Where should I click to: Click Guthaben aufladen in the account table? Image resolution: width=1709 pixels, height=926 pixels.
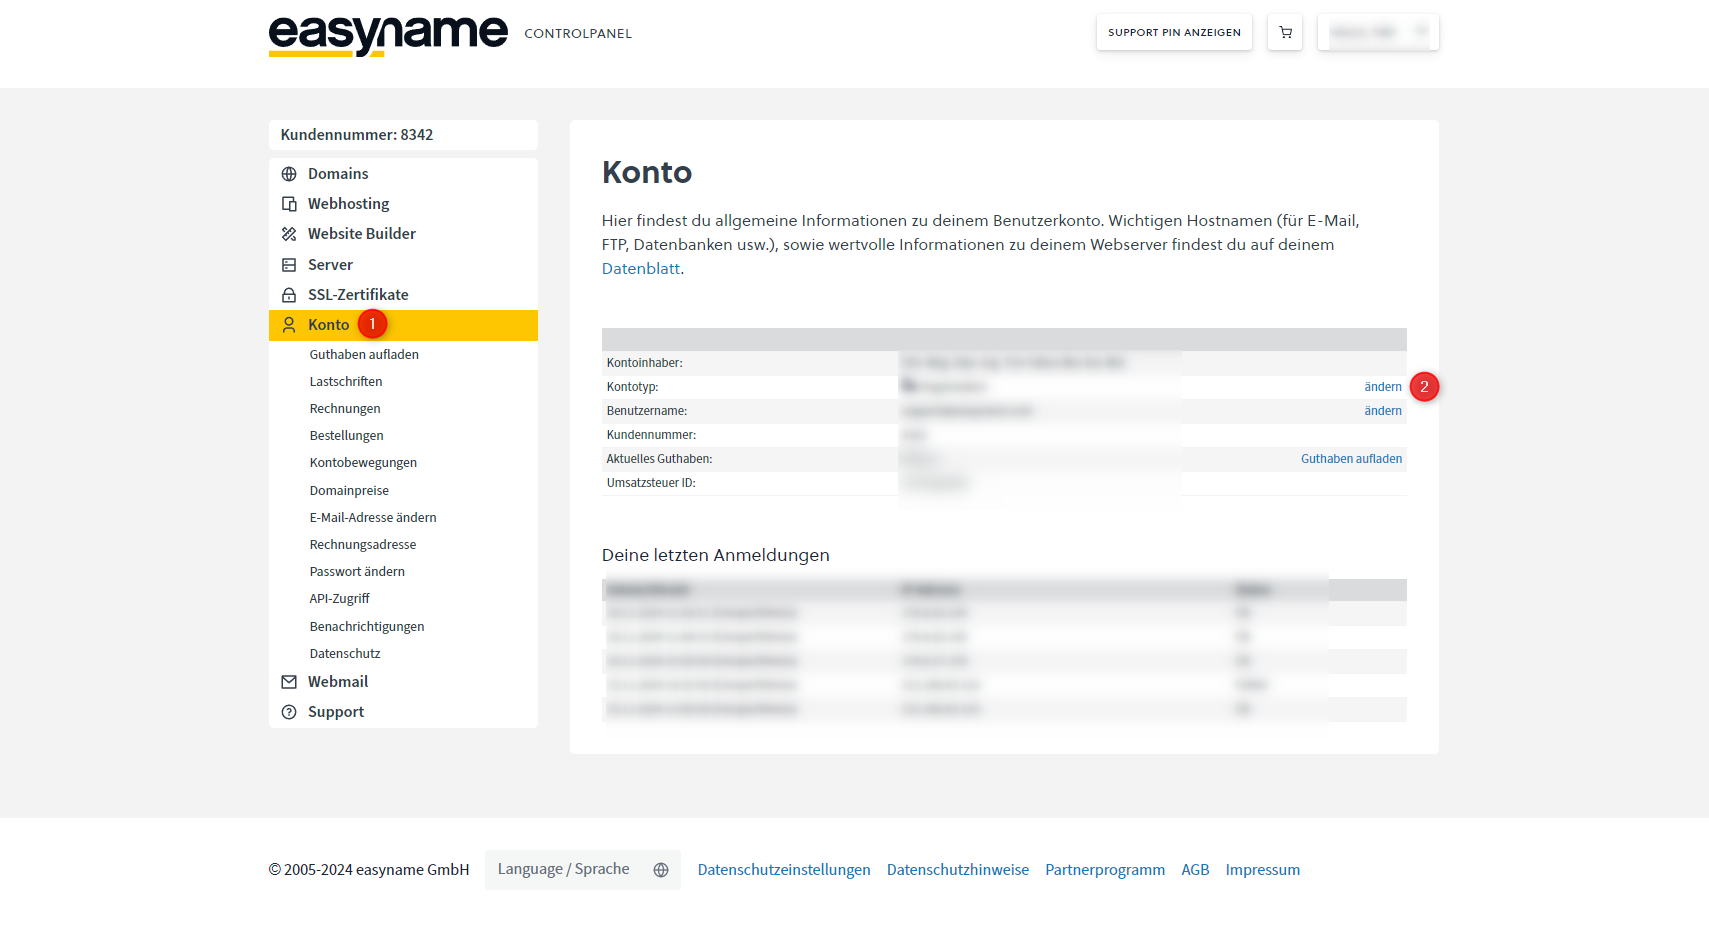pos(1351,458)
